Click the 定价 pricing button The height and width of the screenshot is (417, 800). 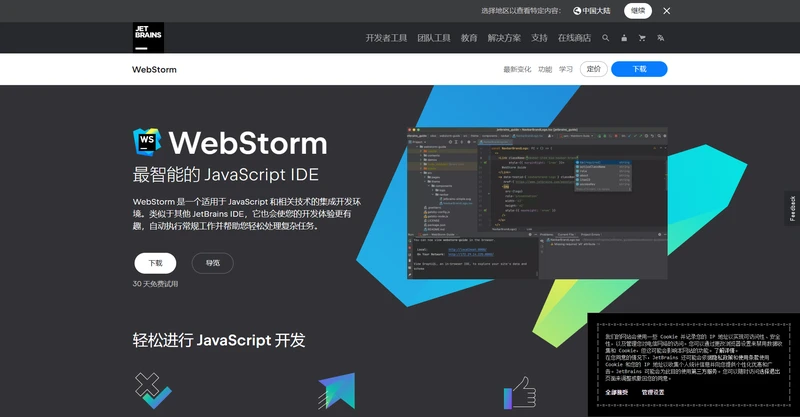pos(593,69)
